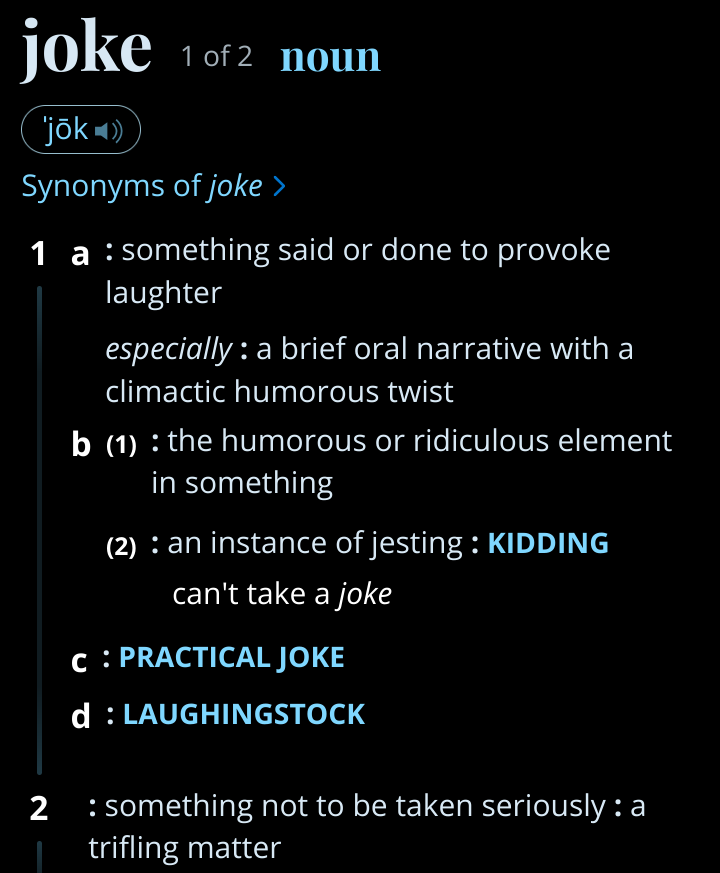Click the example phrase "can't take a joke"
Screen dimensions: 720x873
[x=282, y=594]
